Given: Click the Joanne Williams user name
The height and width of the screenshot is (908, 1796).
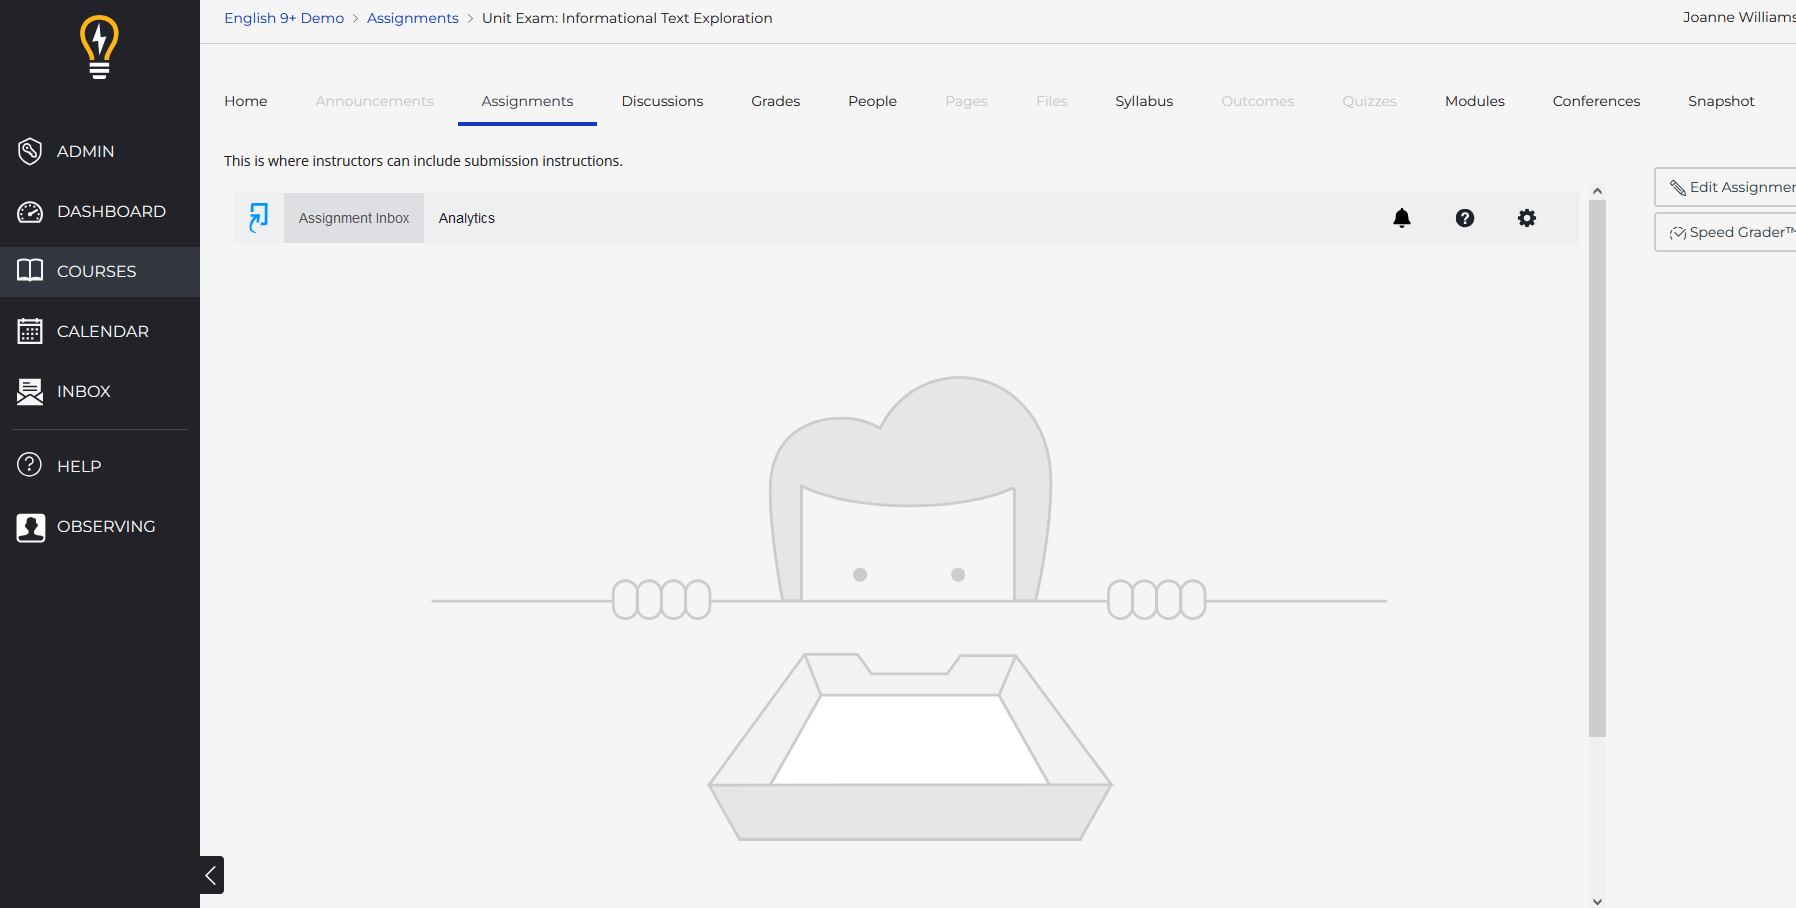Looking at the screenshot, I should click(1739, 17).
